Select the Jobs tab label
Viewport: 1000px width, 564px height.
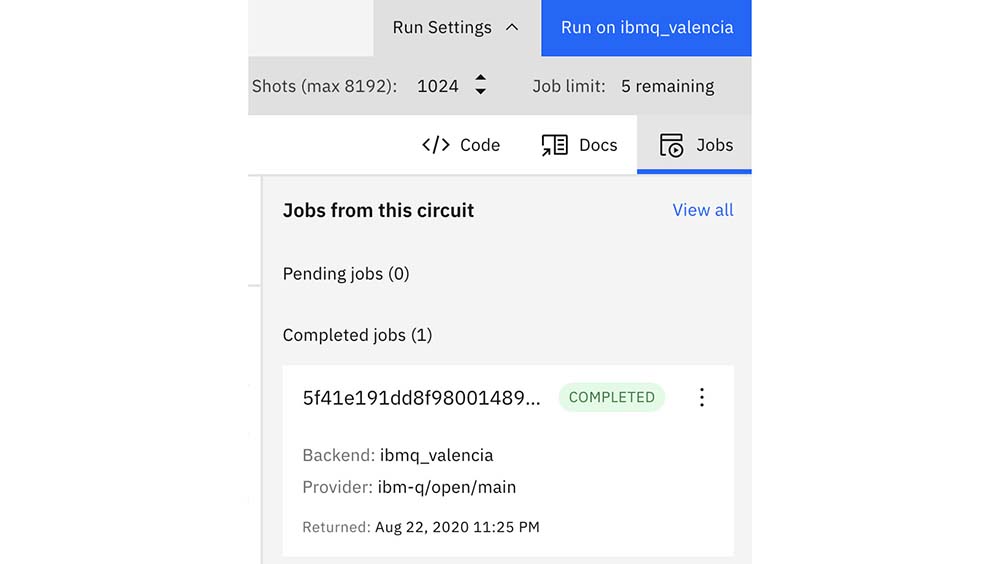click(x=715, y=145)
